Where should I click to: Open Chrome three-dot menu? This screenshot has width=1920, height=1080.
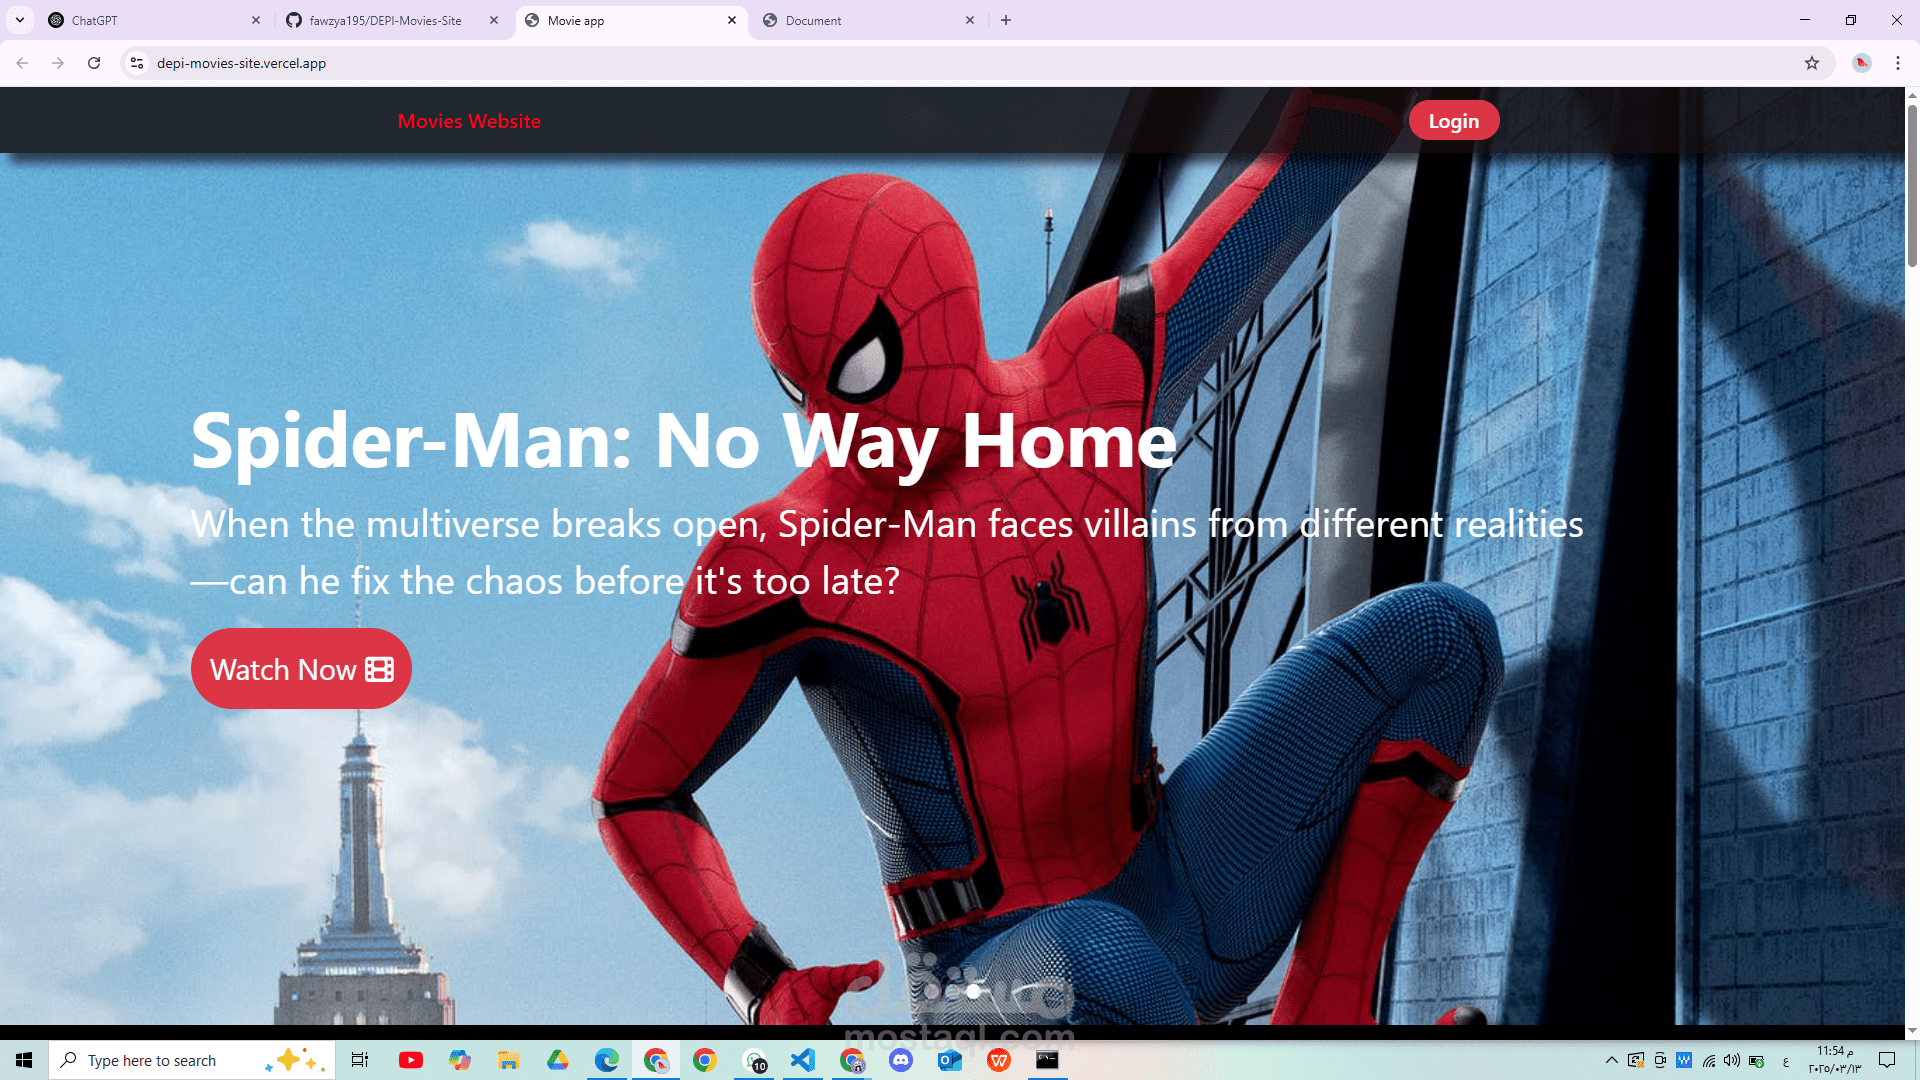(1898, 63)
